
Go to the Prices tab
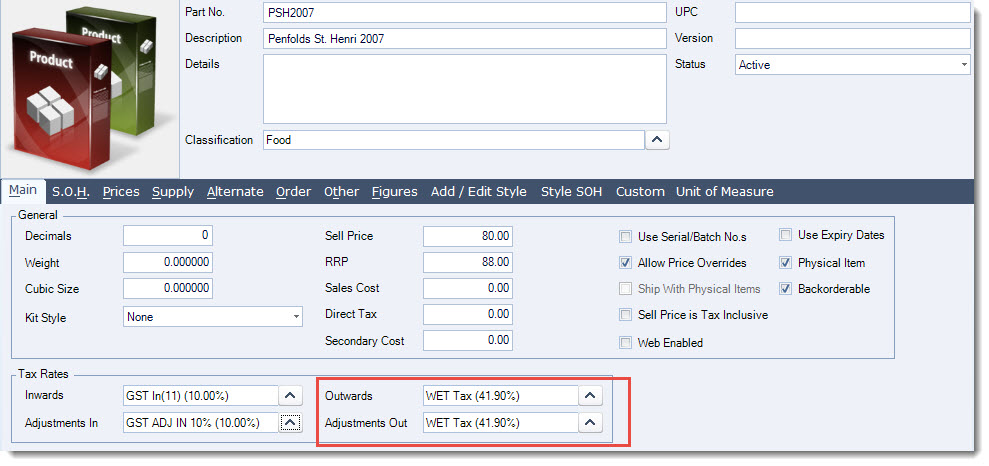(121, 192)
